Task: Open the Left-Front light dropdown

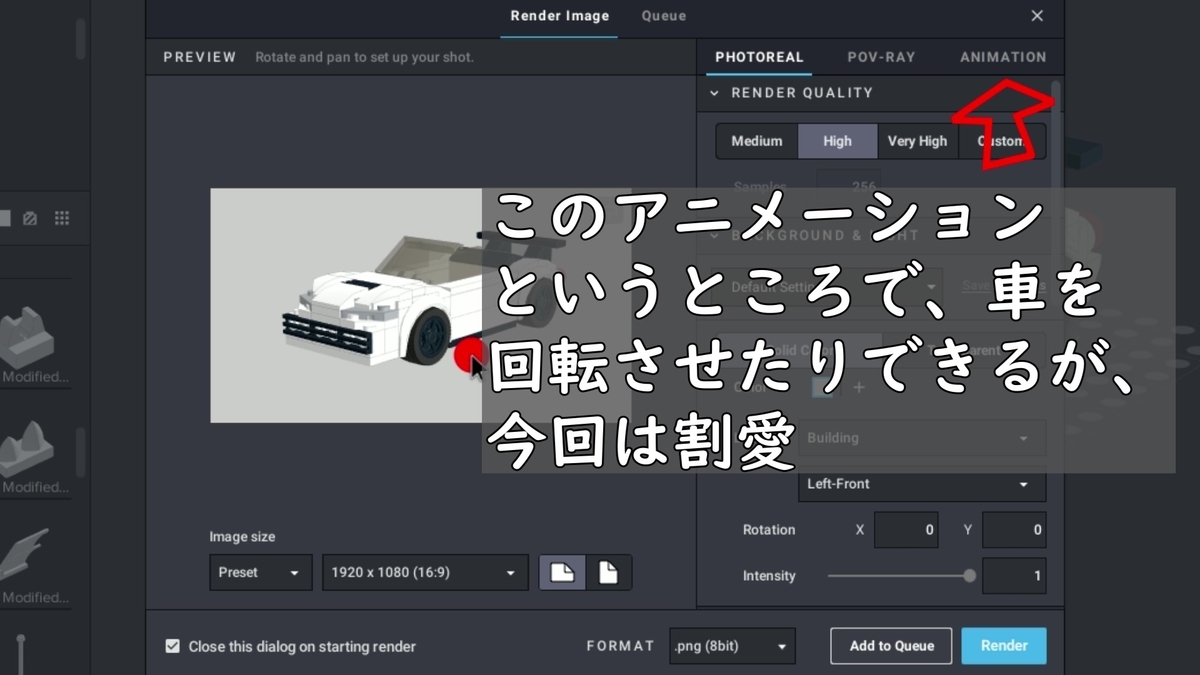Action: [922, 484]
